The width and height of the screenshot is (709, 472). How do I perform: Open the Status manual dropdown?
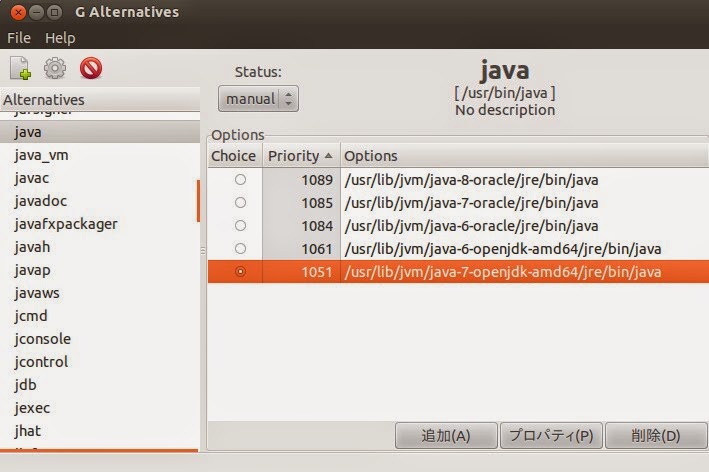tap(258, 99)
